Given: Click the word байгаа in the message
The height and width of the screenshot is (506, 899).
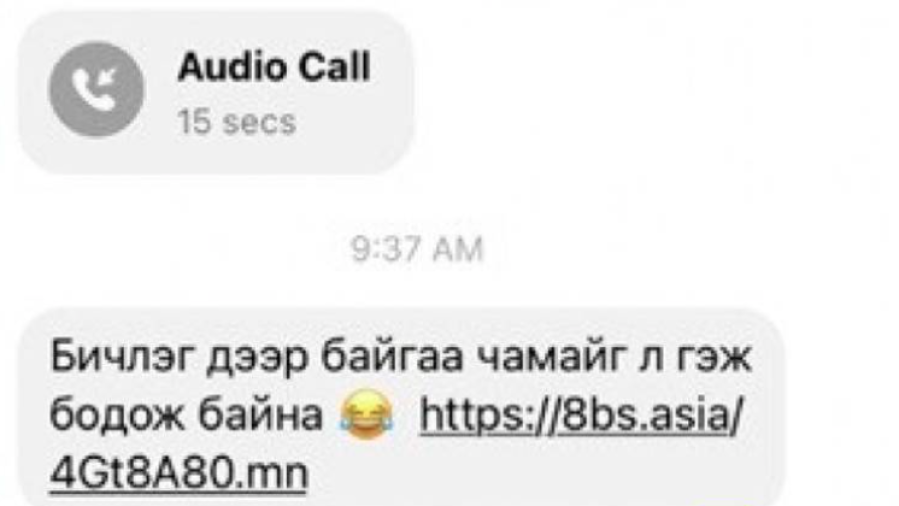Looking at the screenshot, I should click(x=391, y=356).
